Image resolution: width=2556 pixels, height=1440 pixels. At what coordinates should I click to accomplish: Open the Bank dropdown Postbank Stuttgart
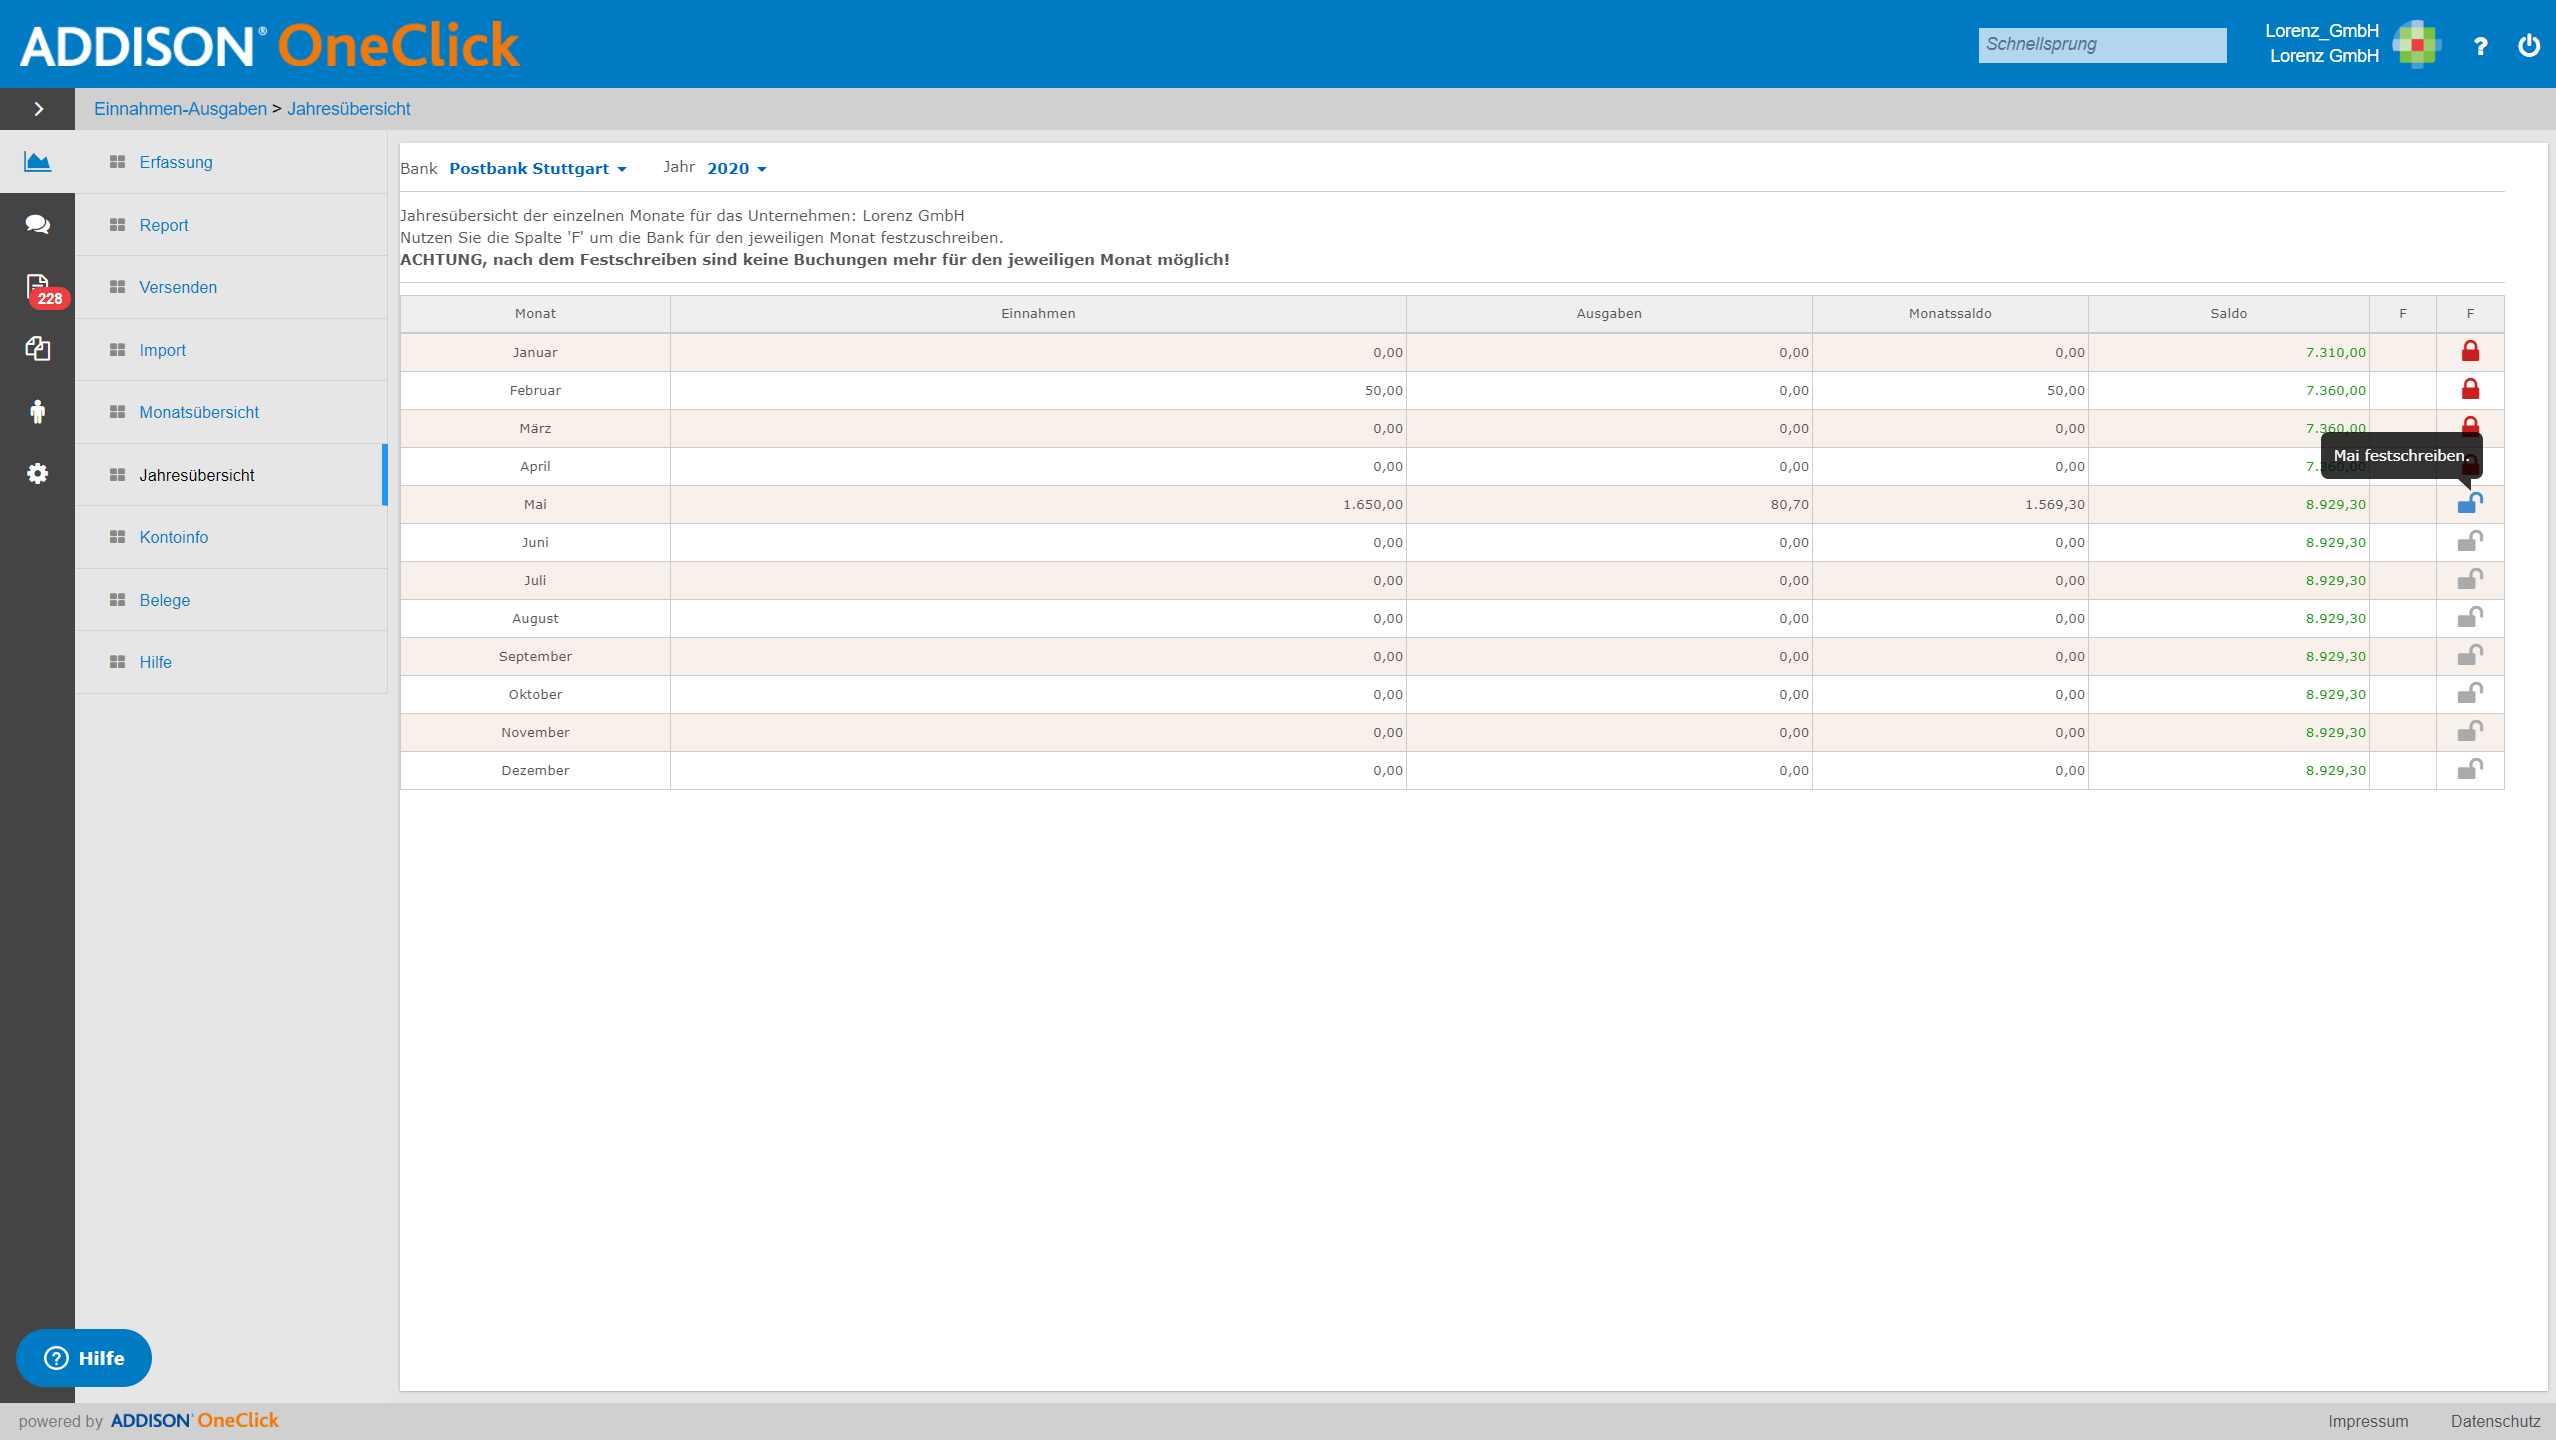click(538, 168)
